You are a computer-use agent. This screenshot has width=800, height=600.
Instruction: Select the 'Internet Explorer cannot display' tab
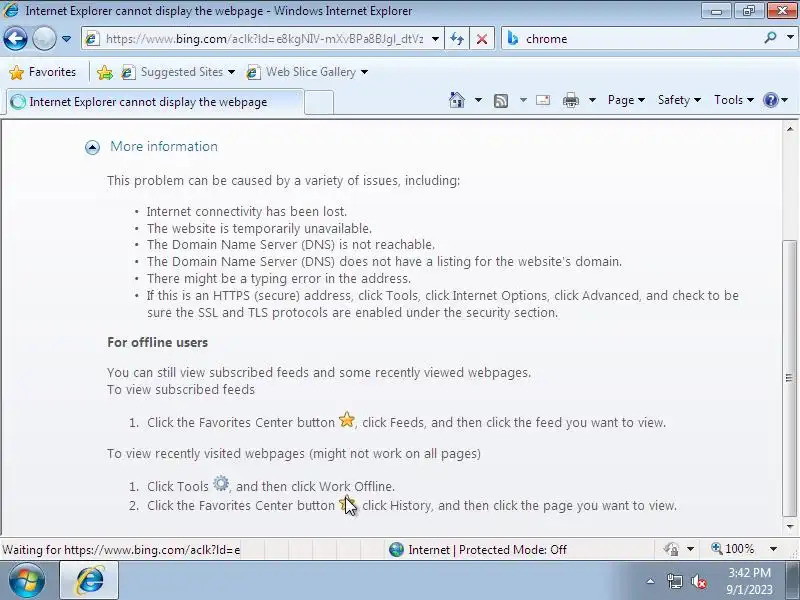tap(155, 102)
